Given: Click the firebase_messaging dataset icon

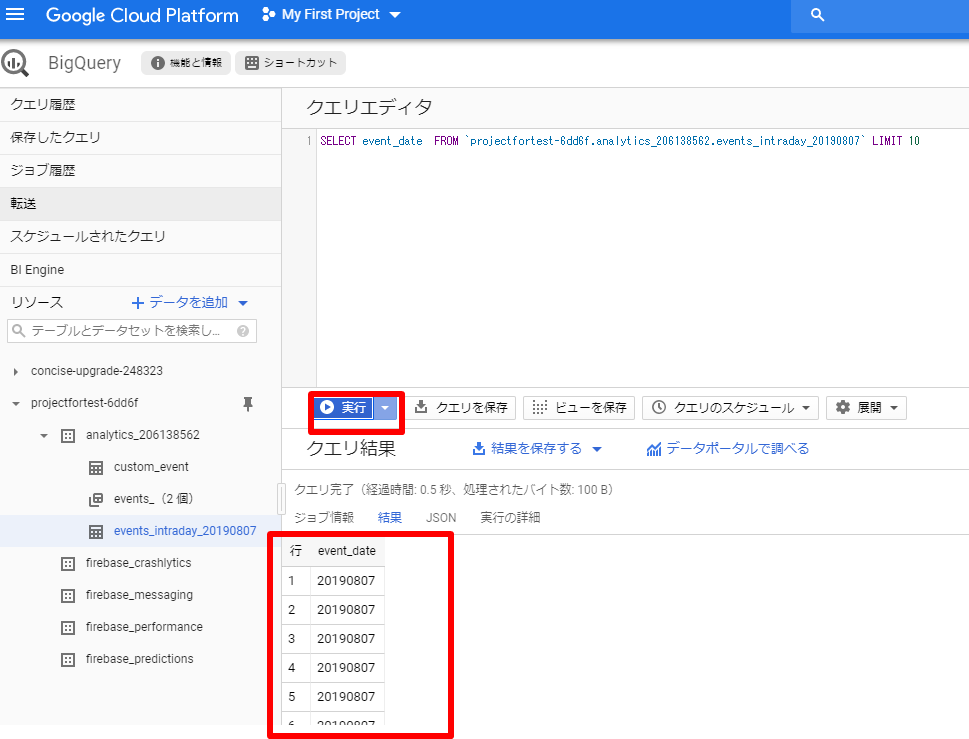Looking at the screenshot, I should (x=68, y=596).
